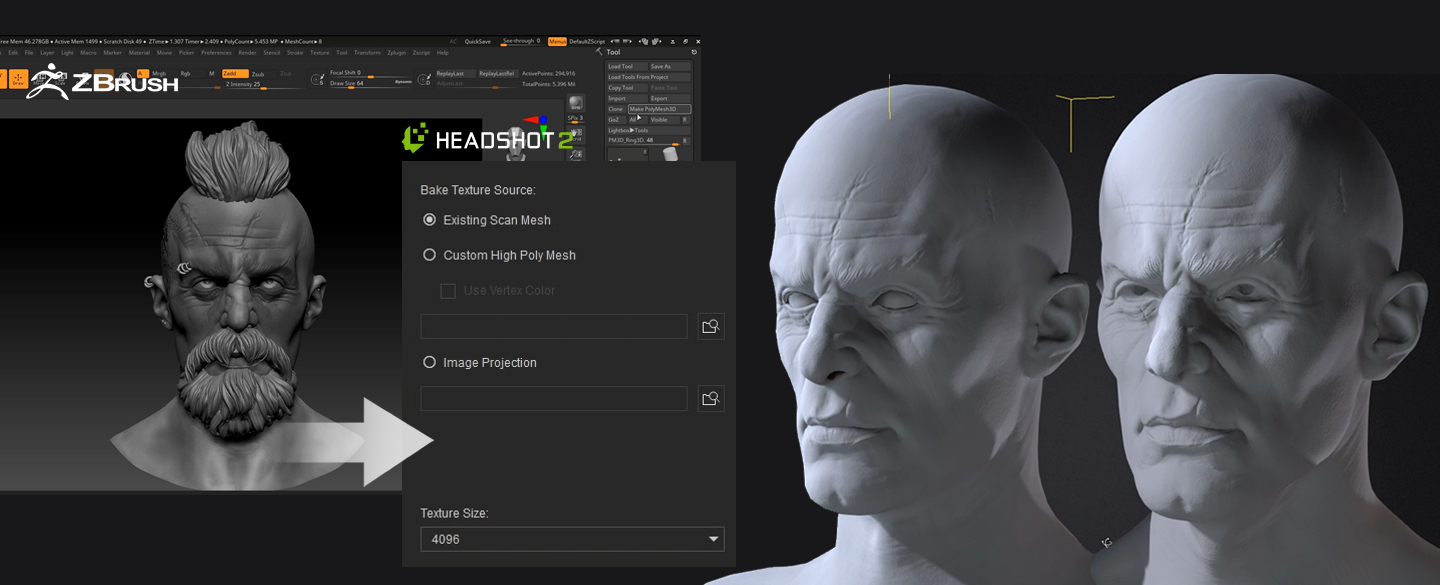
Task: Toggle the Zadd sculpt mode
Action: [x=234, y=73]
